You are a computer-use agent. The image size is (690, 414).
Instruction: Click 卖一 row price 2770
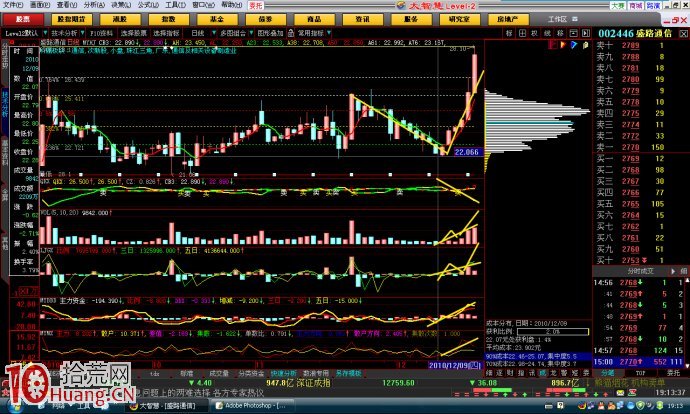coord(630,147)
